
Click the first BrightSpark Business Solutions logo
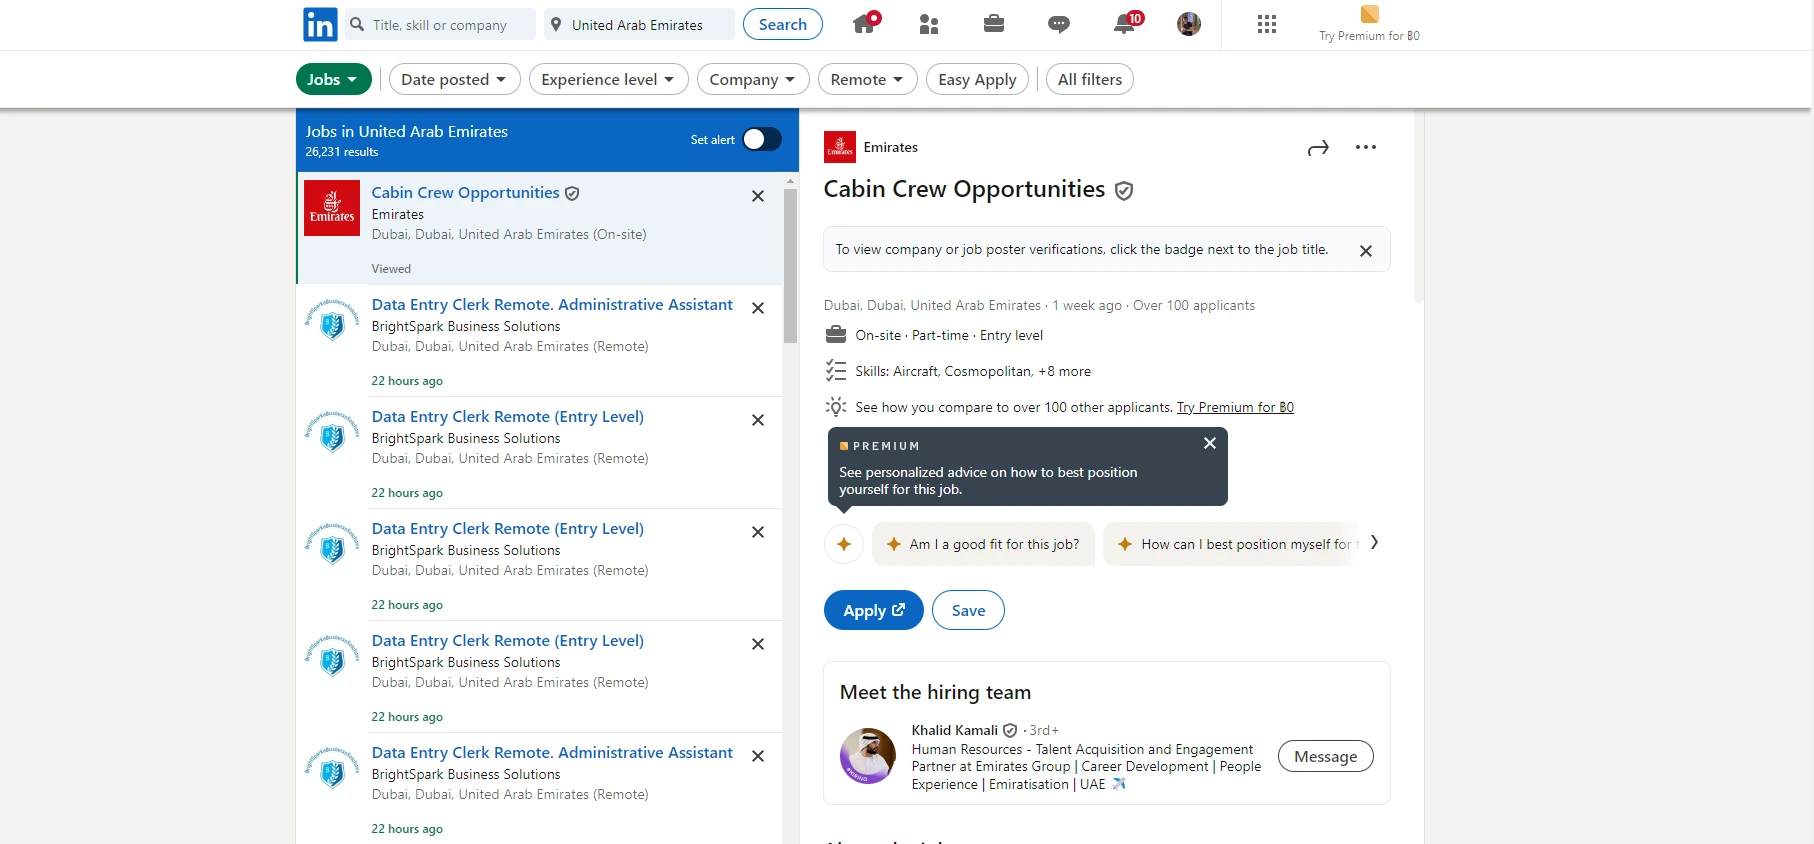(x=332, y=320)
